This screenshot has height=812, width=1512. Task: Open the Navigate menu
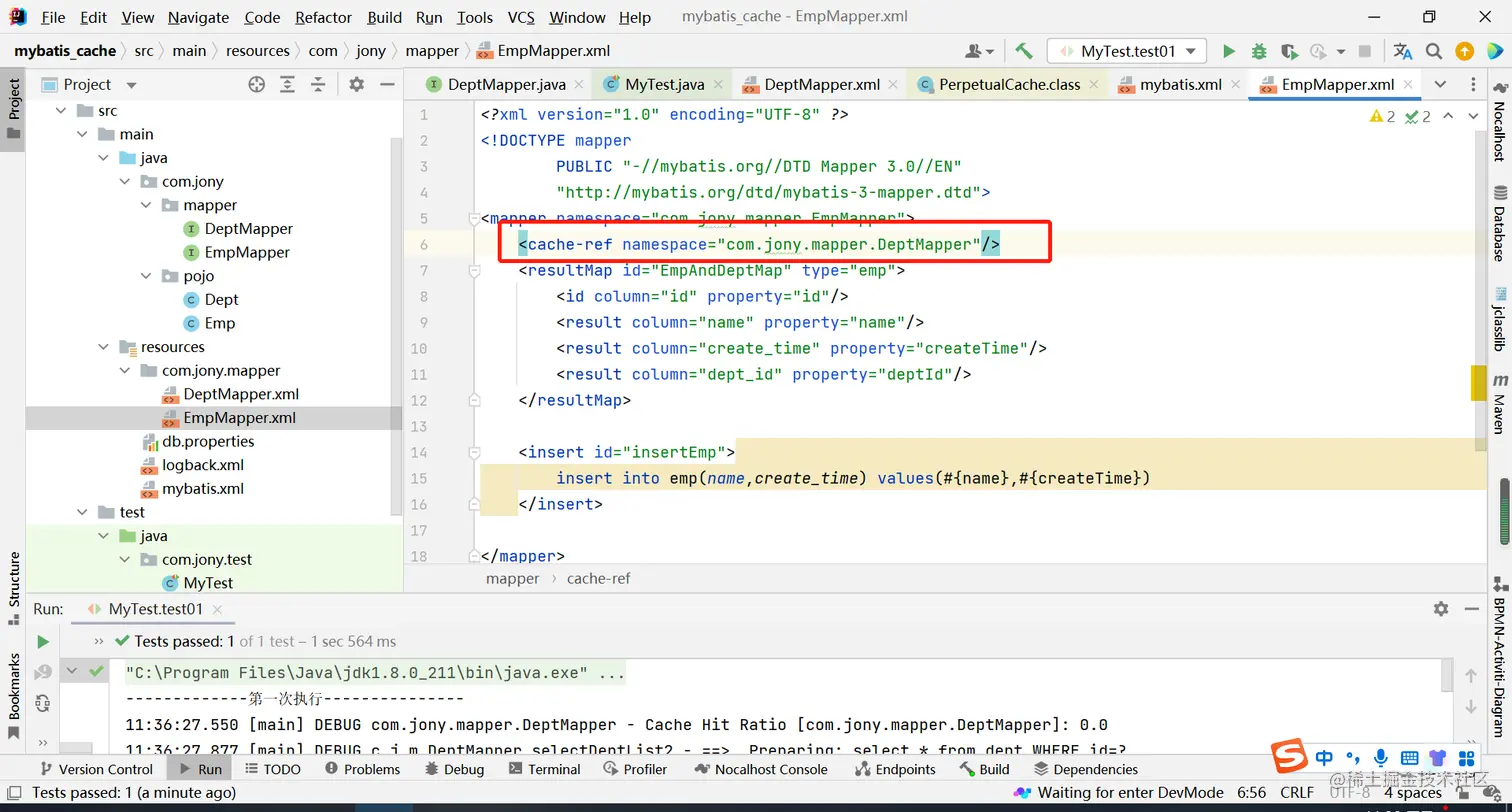[x=198, y=17]
